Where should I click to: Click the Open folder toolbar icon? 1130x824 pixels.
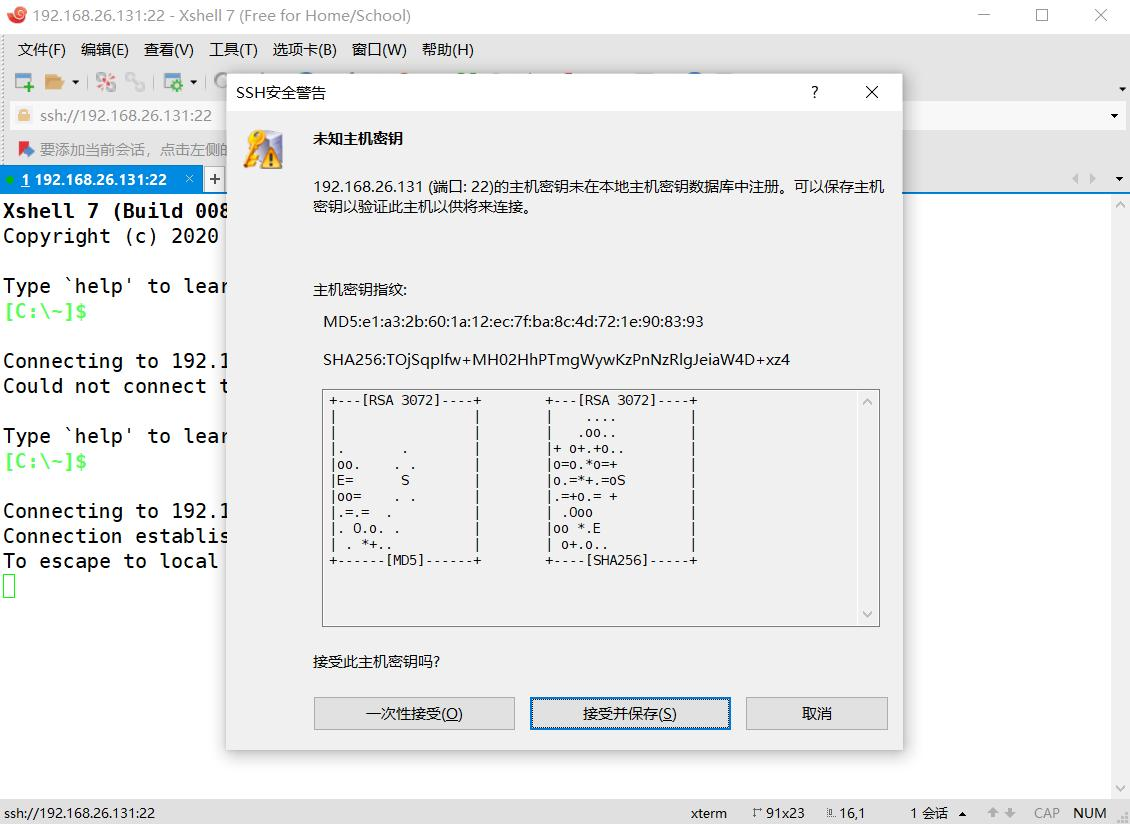pyautogui.click(x=54, y=82)
